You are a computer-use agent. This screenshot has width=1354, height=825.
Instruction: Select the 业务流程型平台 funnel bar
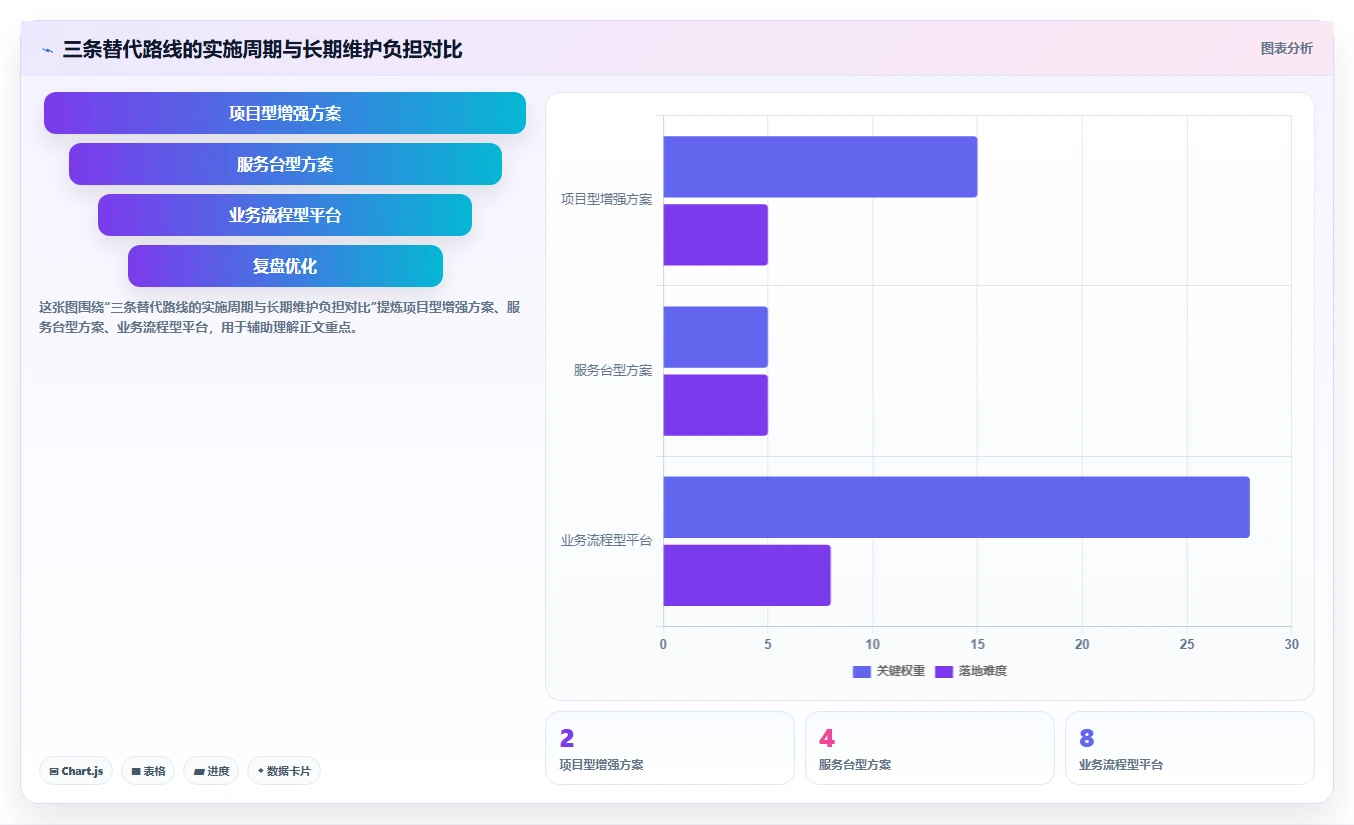pyautogui.click(x=285, y=215)
